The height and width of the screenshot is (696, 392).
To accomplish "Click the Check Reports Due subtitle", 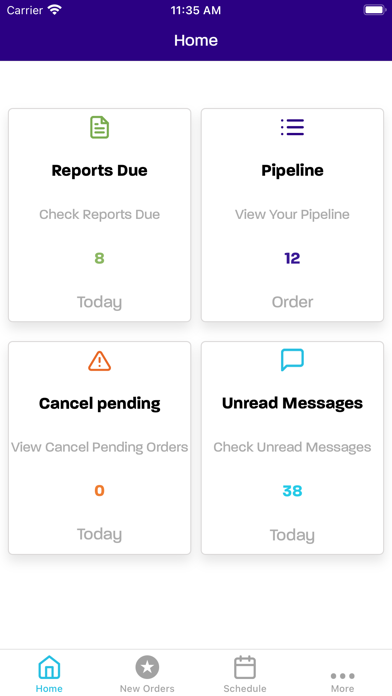I will [x=99, y=214].
